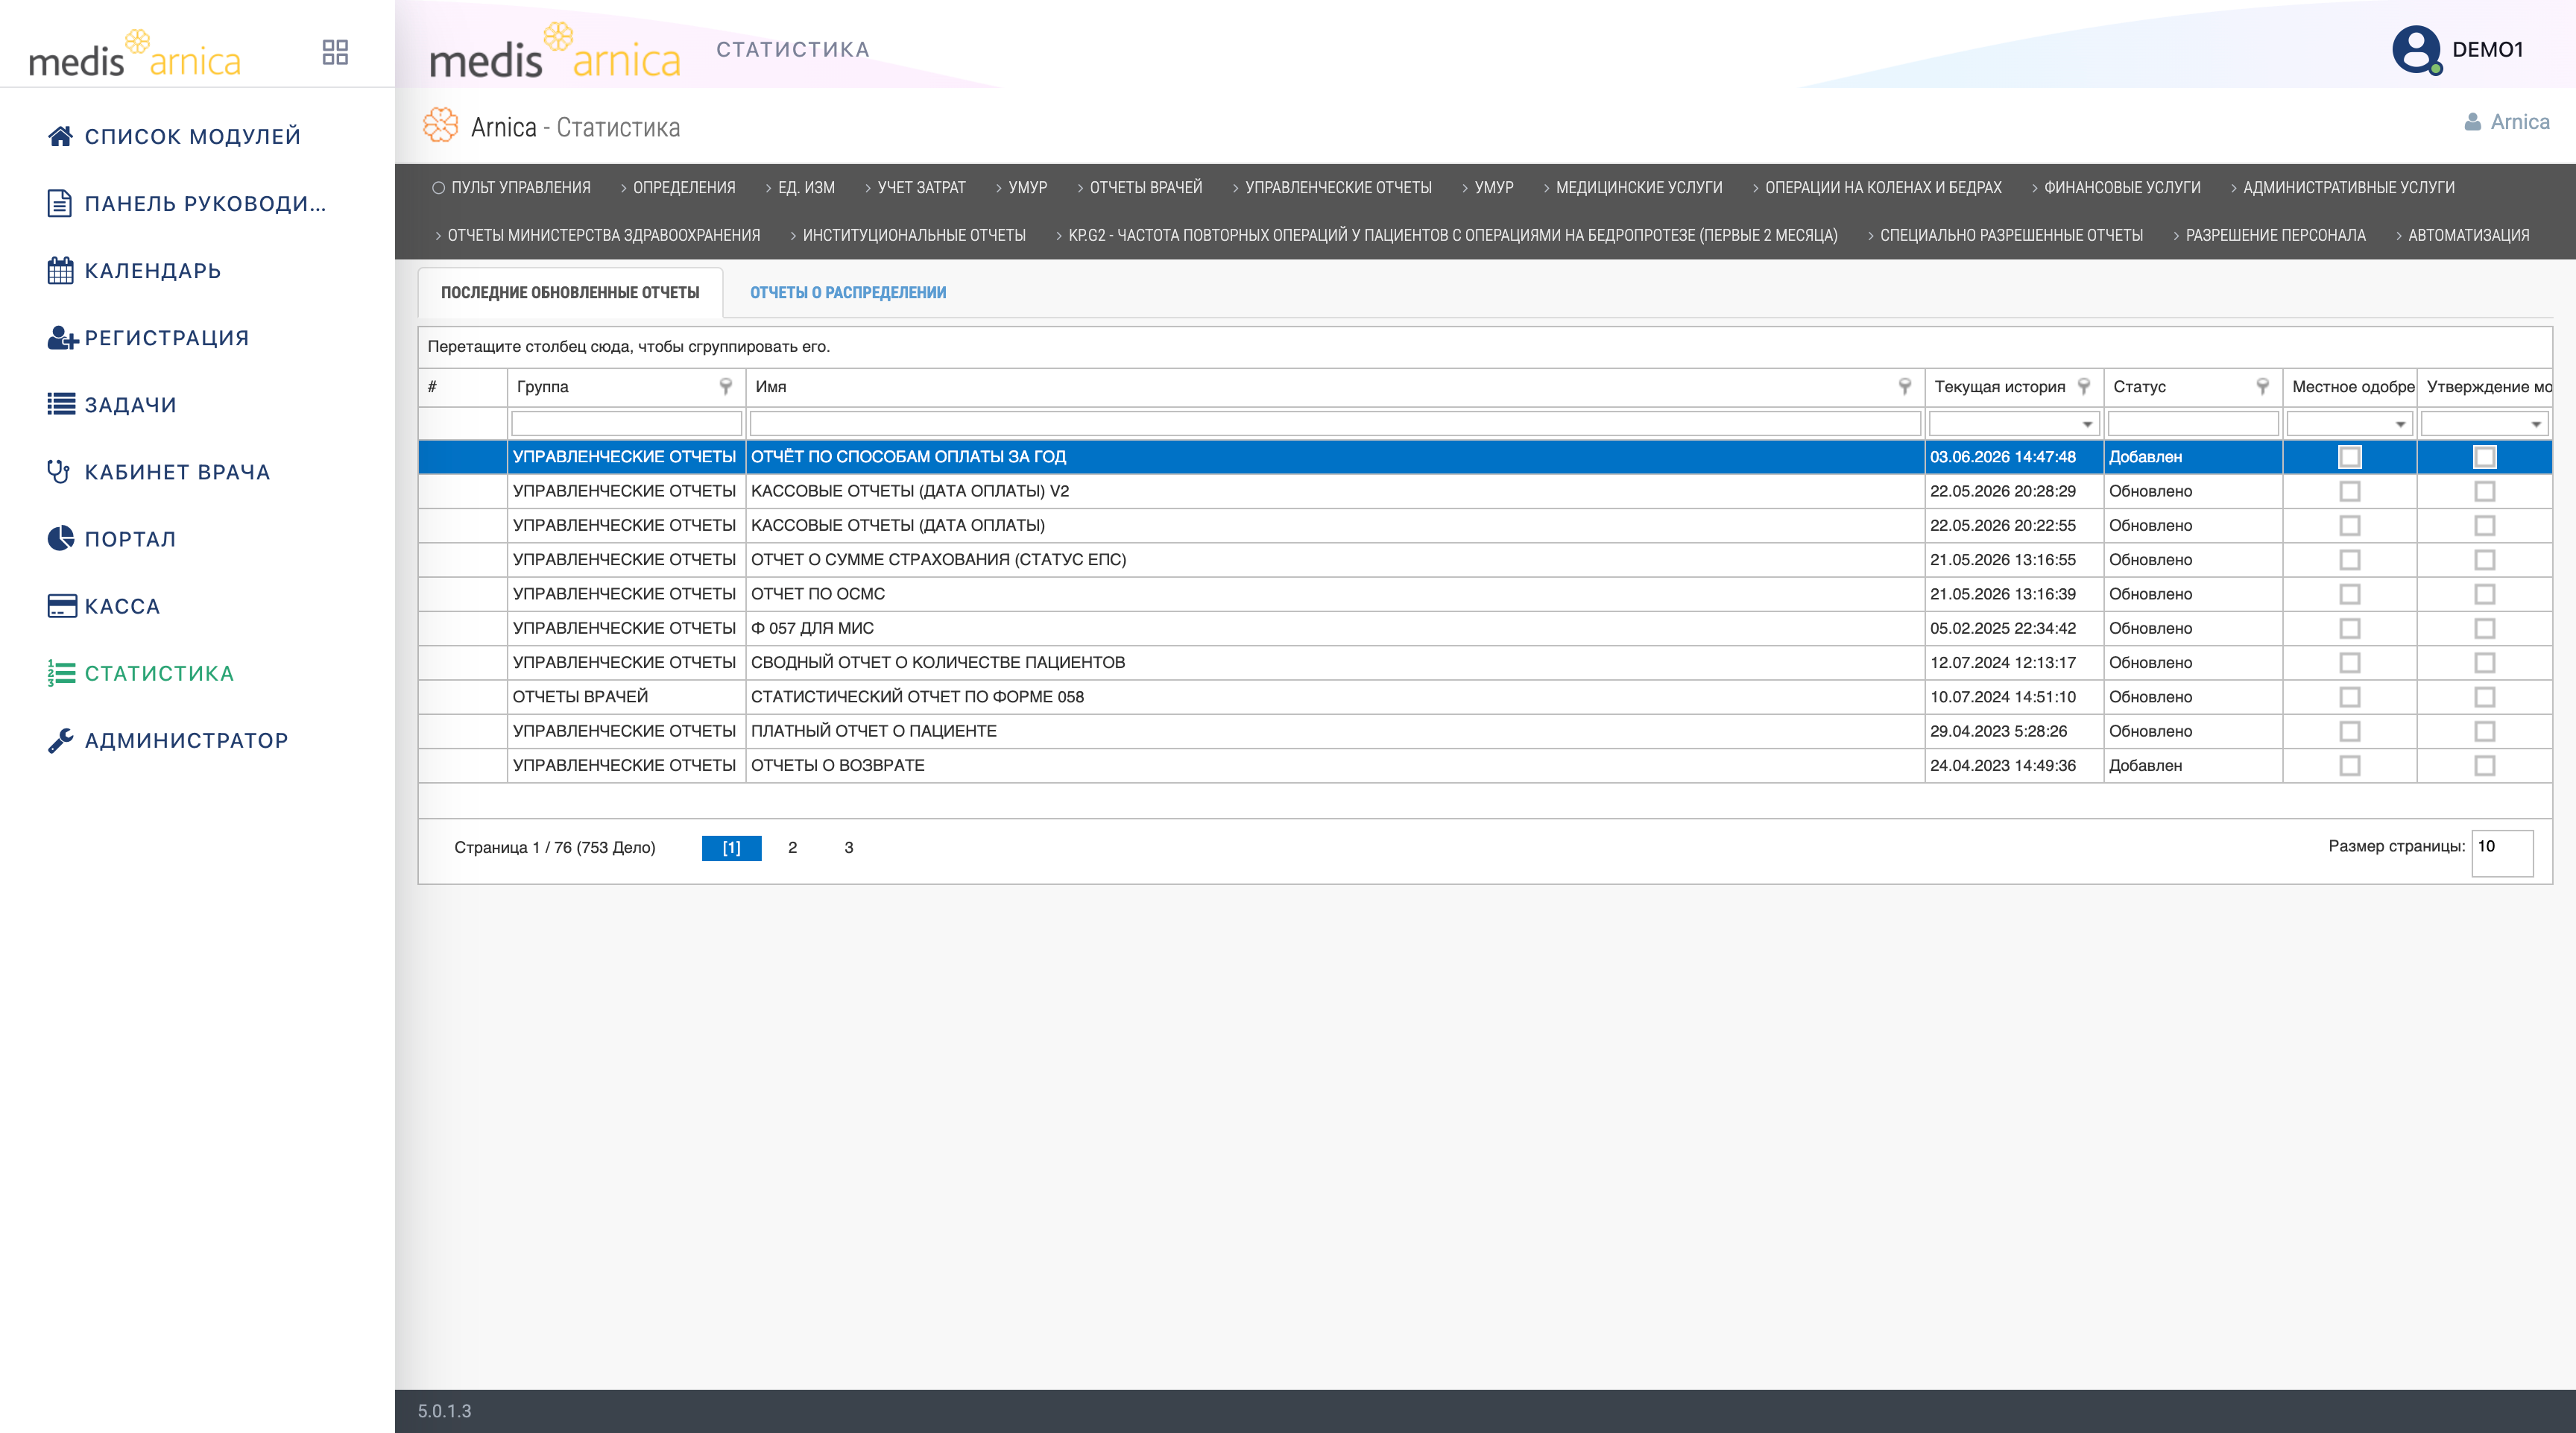2576x1433 pixels.
Task: Open the Отчеты врачей menu item
Action: click(x=1145, y=187)
